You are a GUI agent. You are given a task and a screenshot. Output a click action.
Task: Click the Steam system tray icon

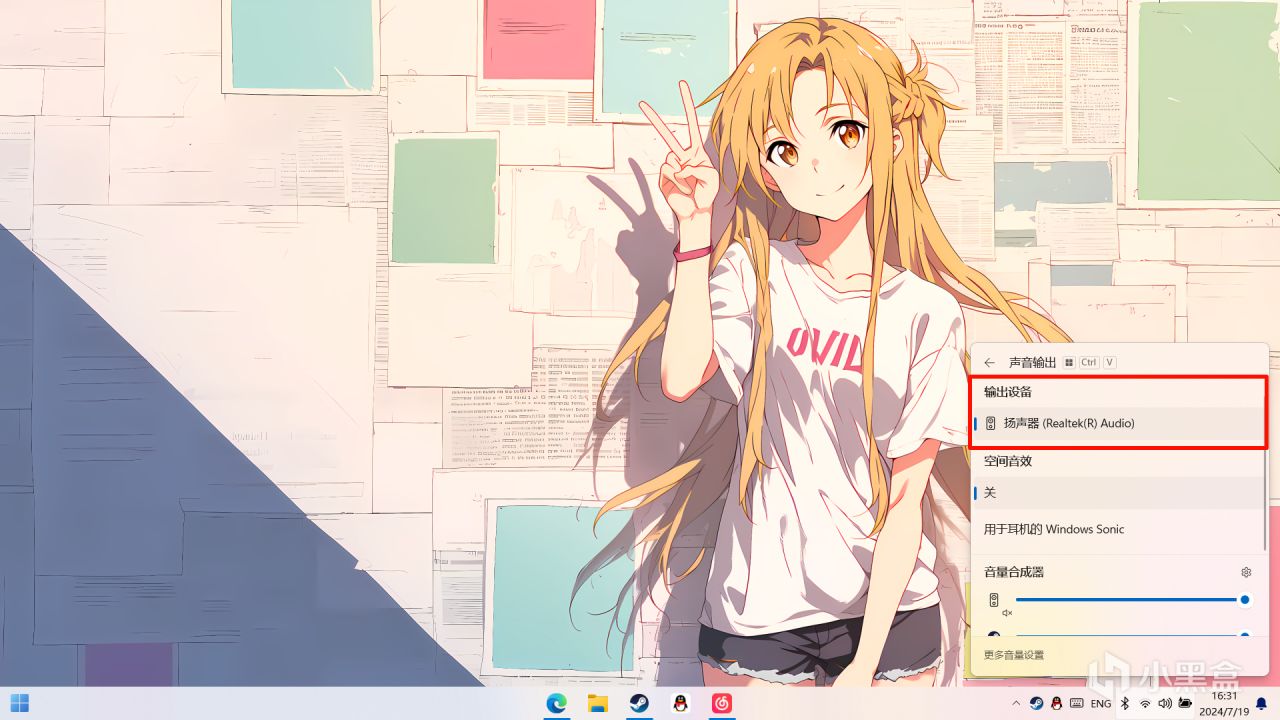click(x=1036, y=703)
